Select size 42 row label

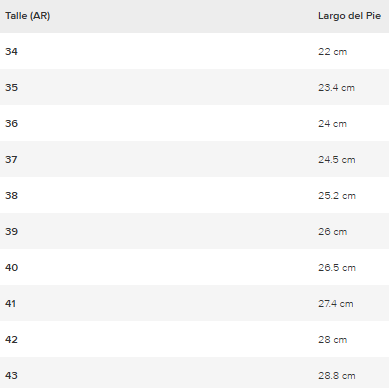click(x=11, y=340)
